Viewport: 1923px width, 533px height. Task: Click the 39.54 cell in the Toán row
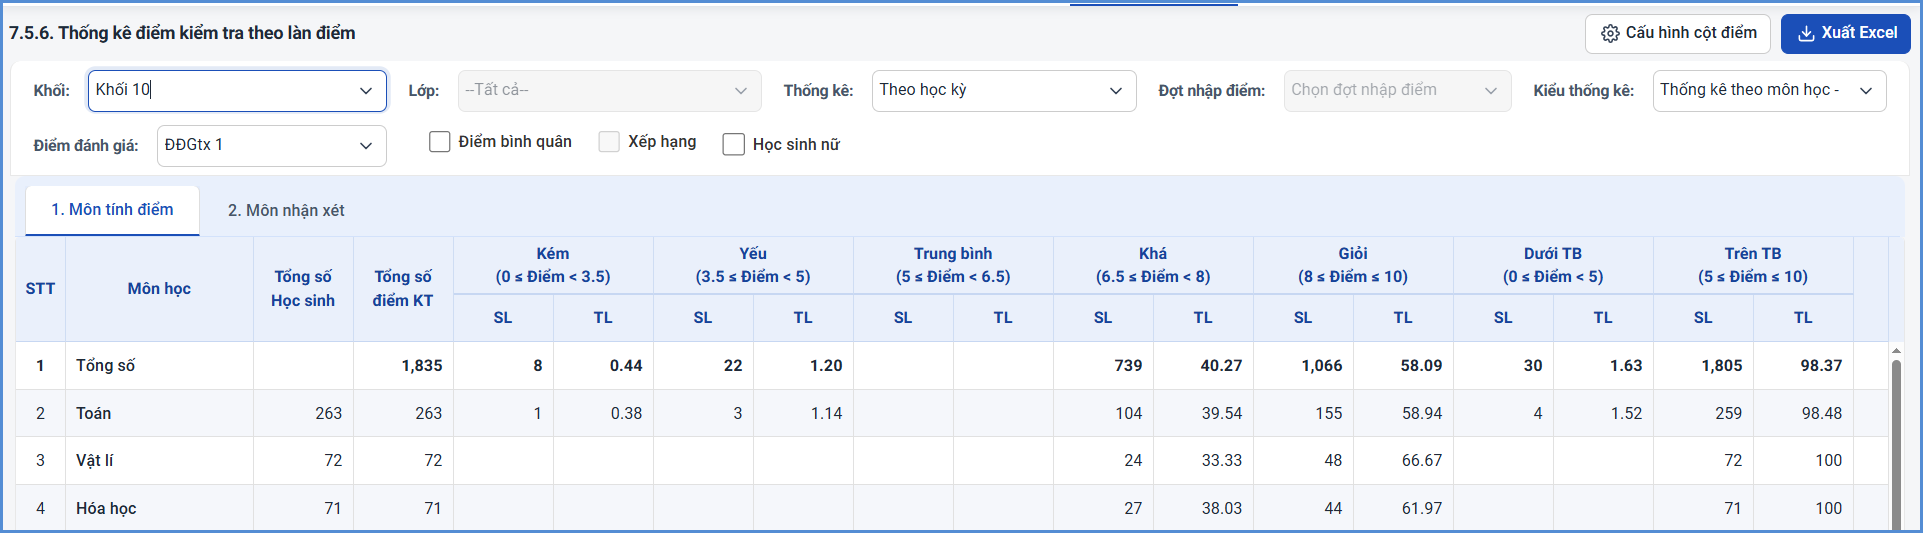(1203, 413)
